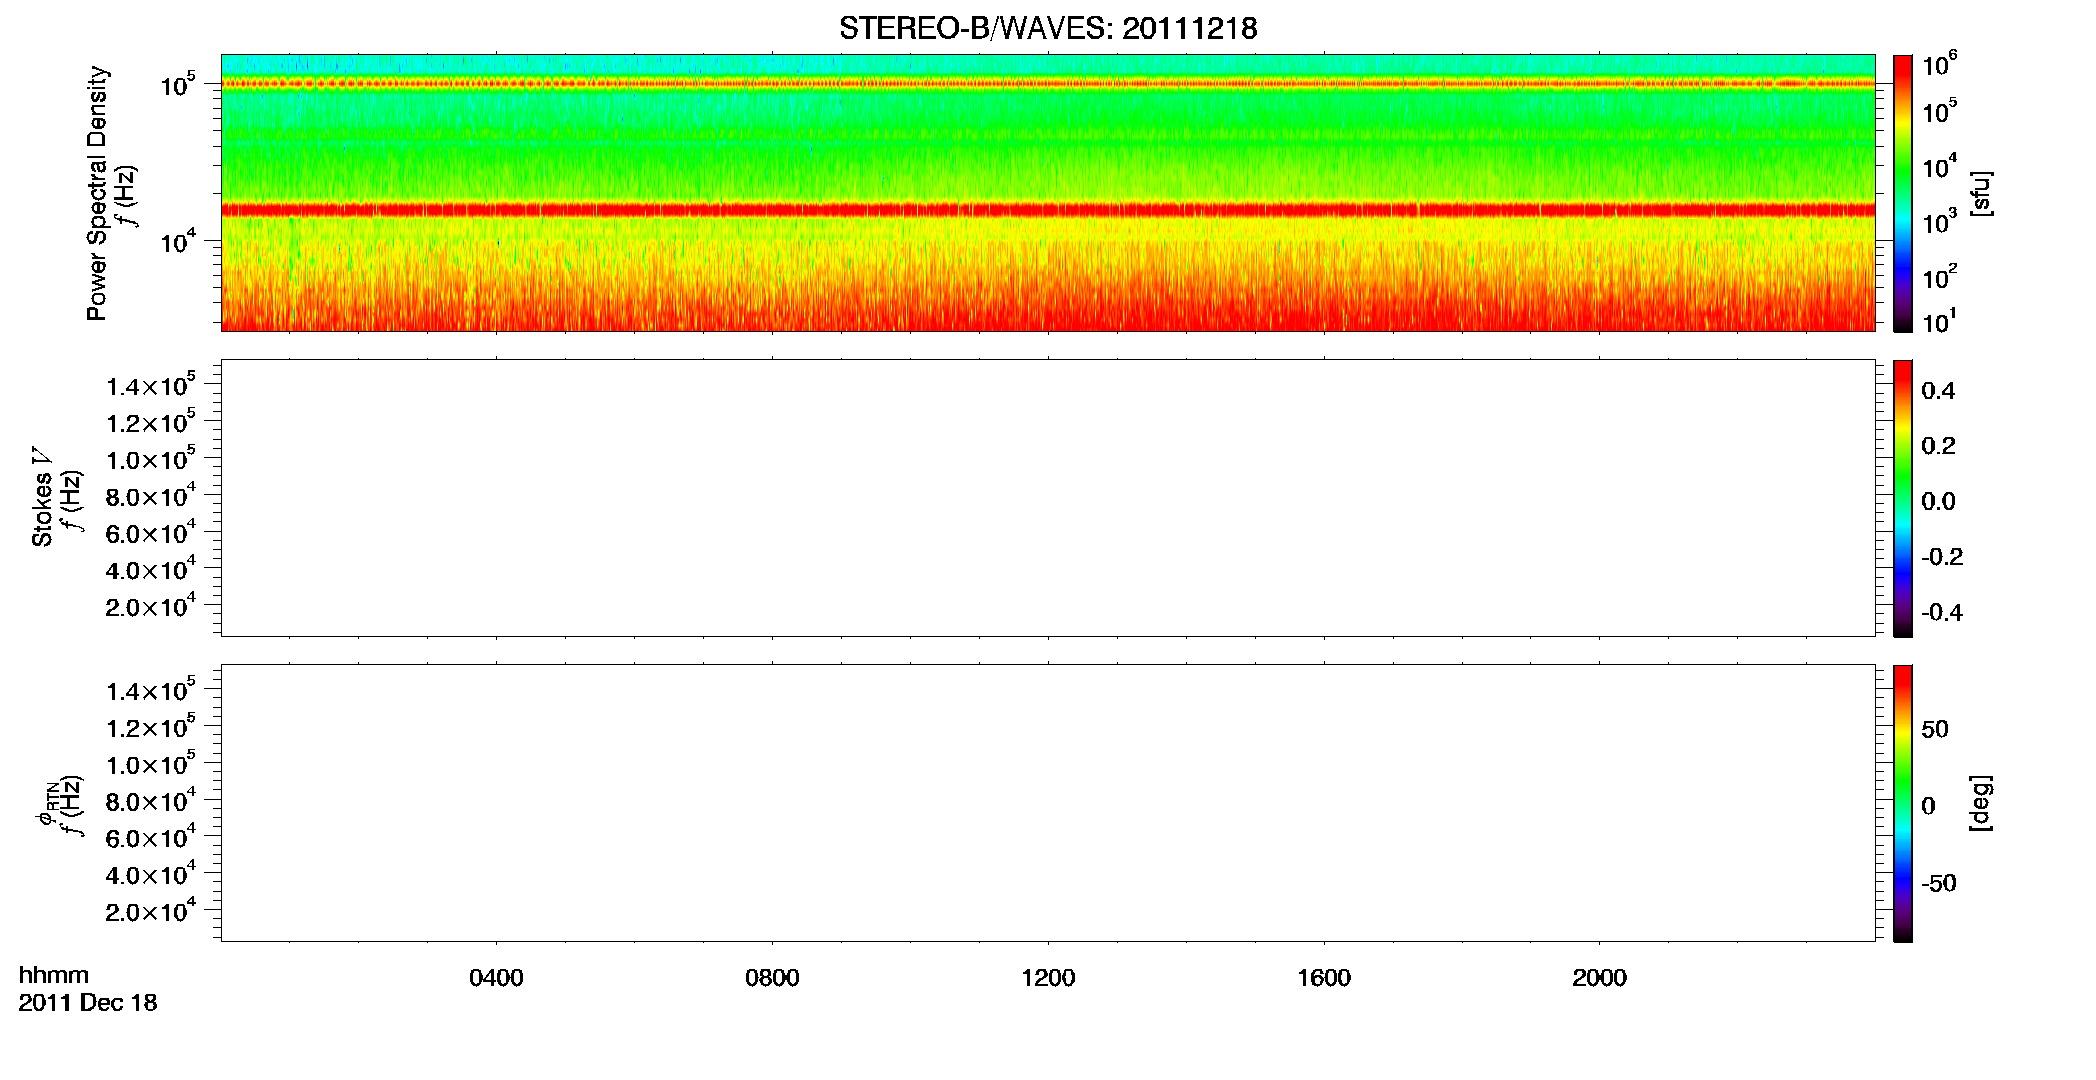Click the 2011 Dec 18 date label
The image size is (2096, 1080).
pyautogui.click(x=88, y=1003)
